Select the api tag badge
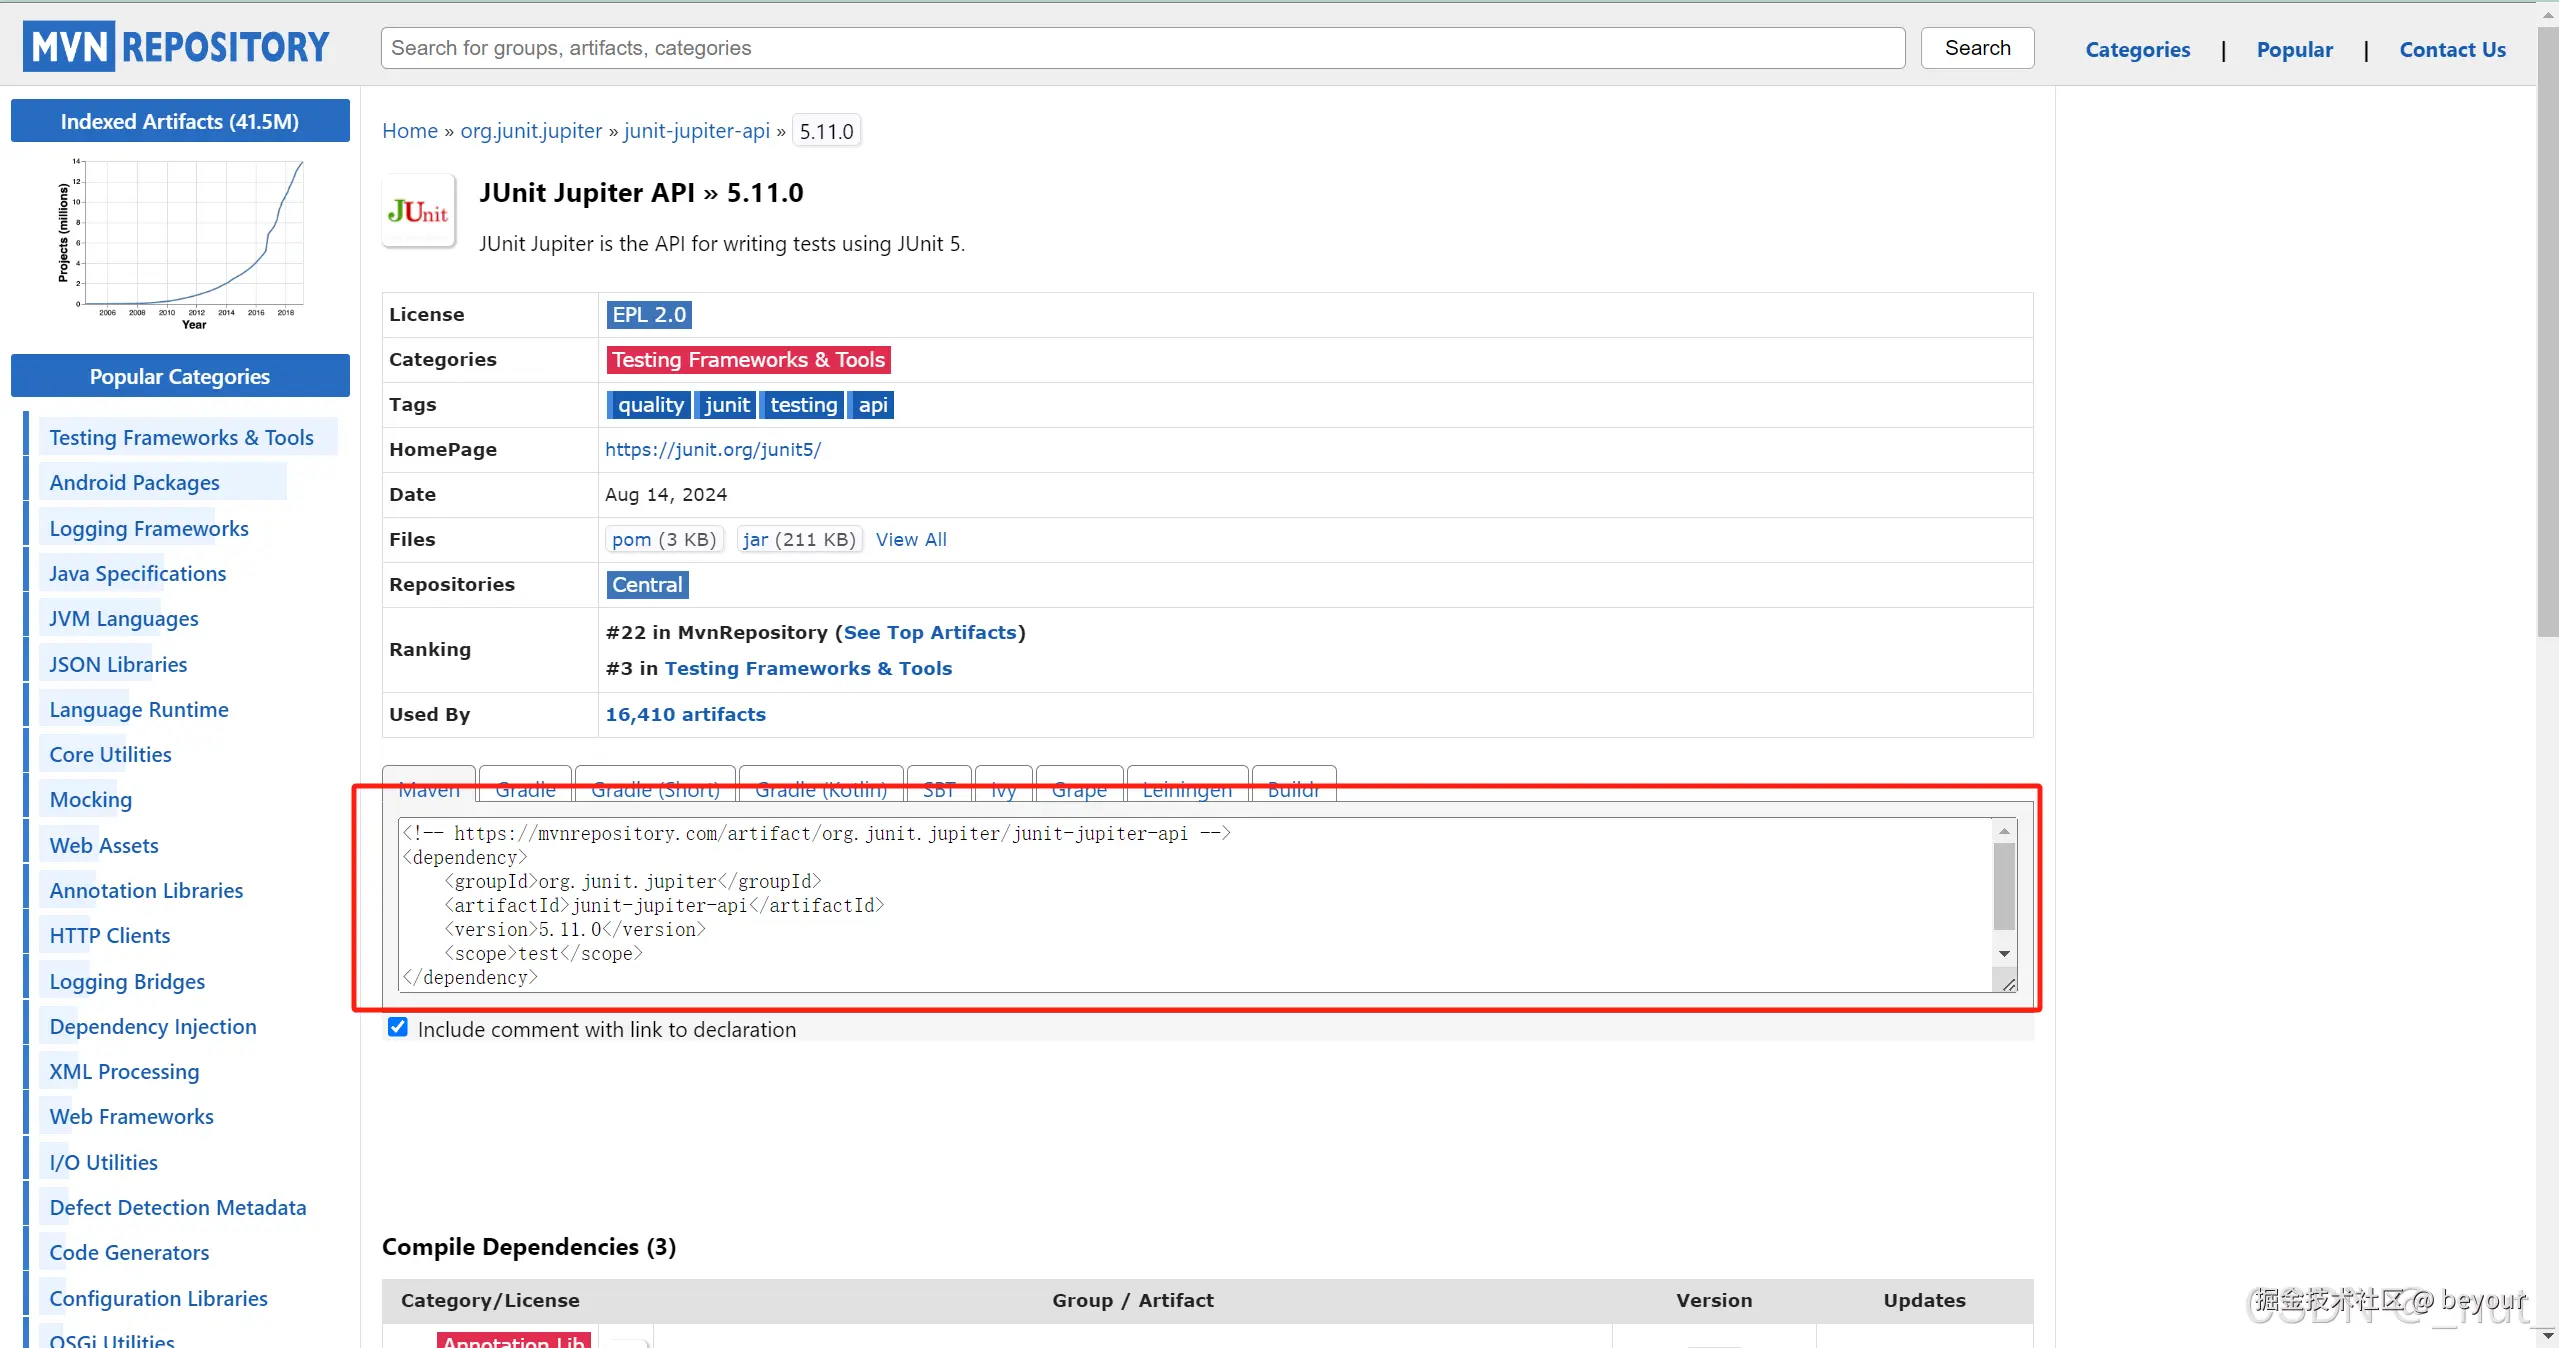 872,405
